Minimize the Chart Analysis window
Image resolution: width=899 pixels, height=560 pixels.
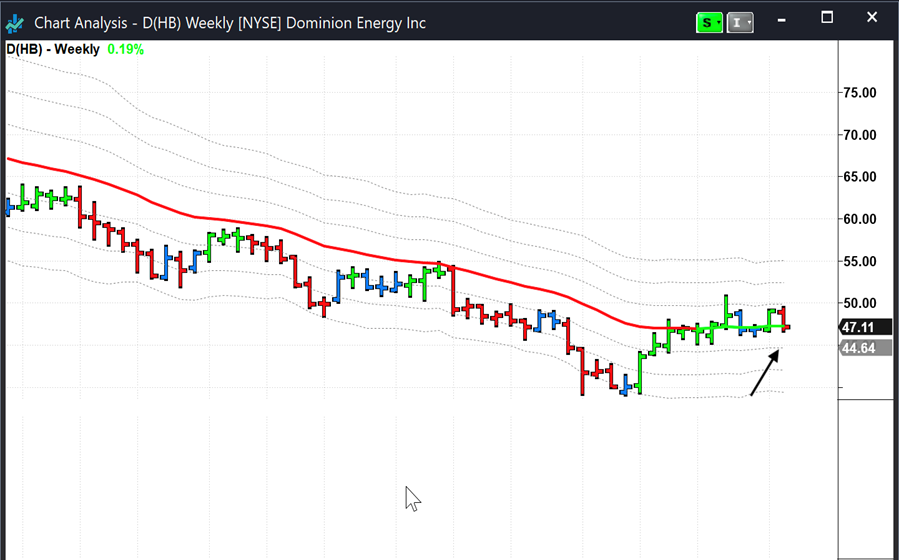(783, 18)
